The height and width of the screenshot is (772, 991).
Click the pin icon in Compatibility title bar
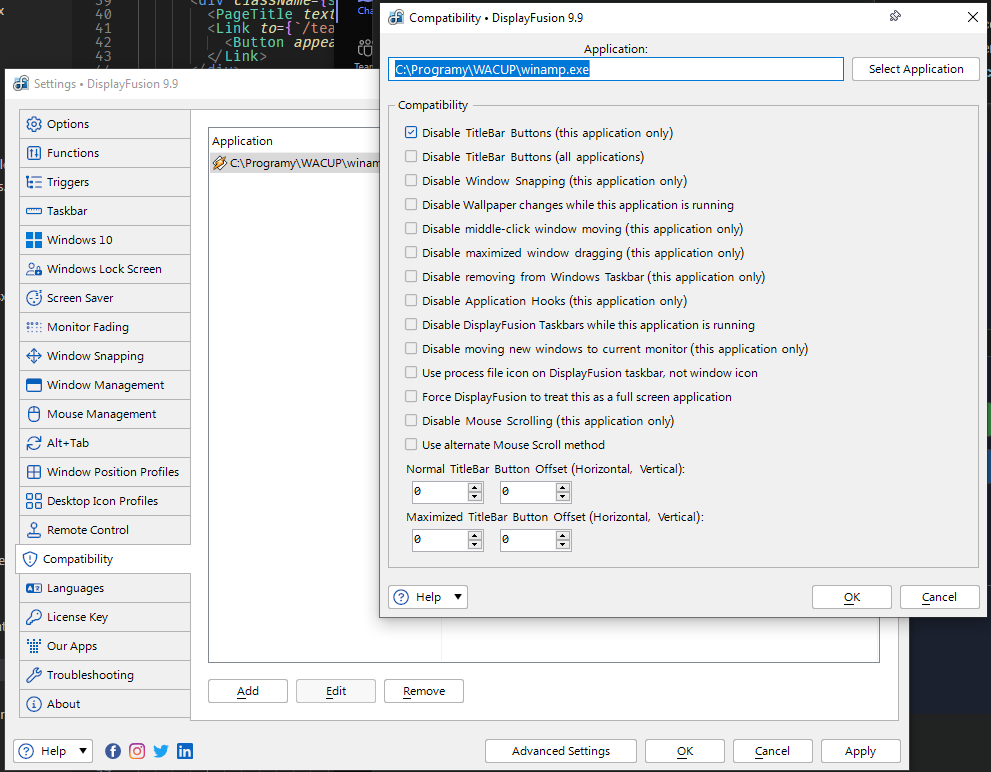click(x=895, y=16)
